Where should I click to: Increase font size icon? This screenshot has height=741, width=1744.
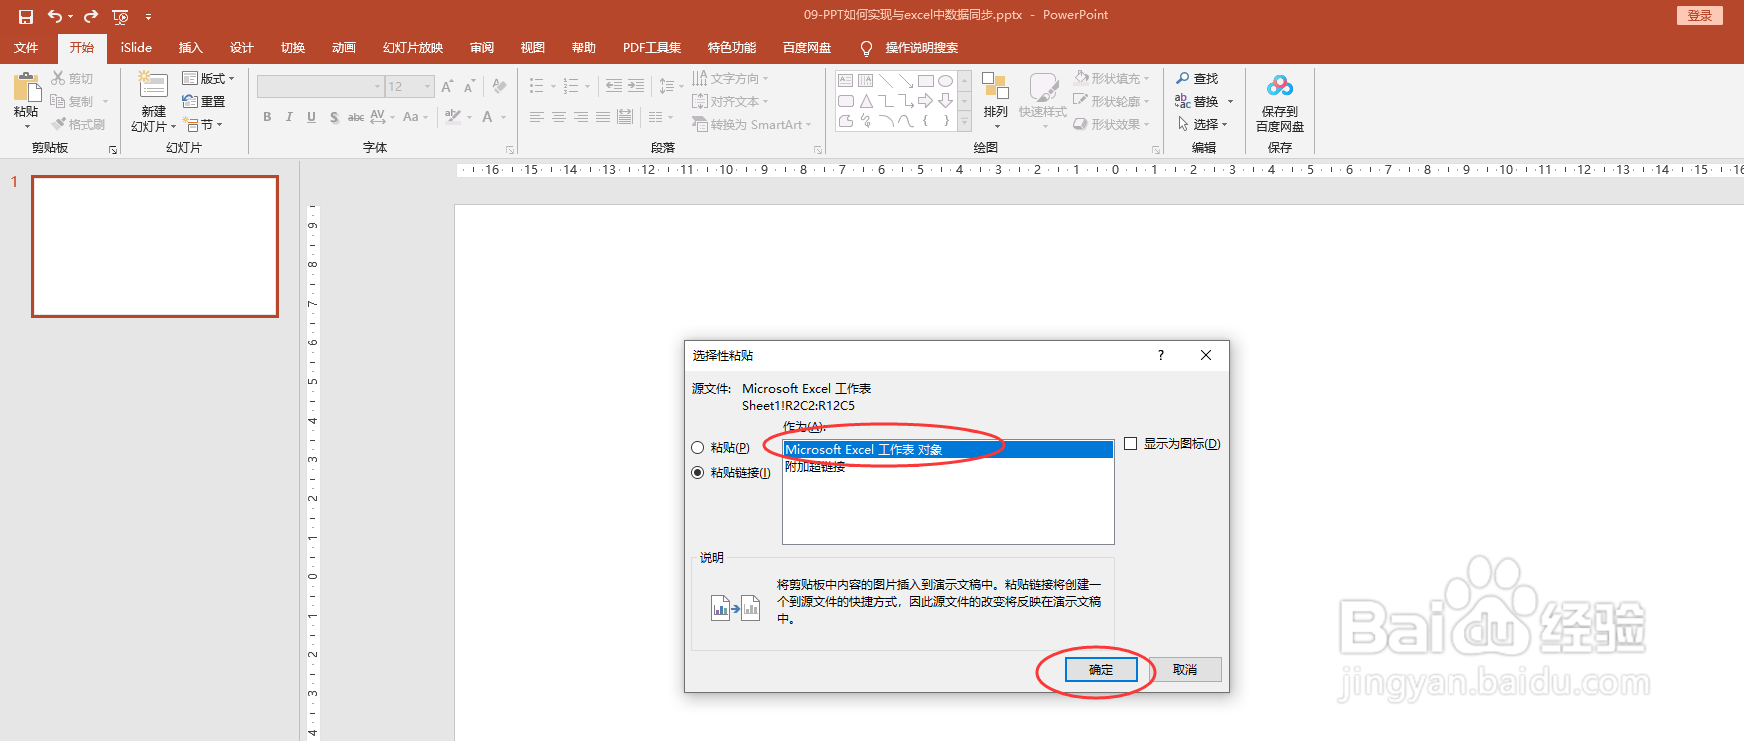[x=447, y=87]
